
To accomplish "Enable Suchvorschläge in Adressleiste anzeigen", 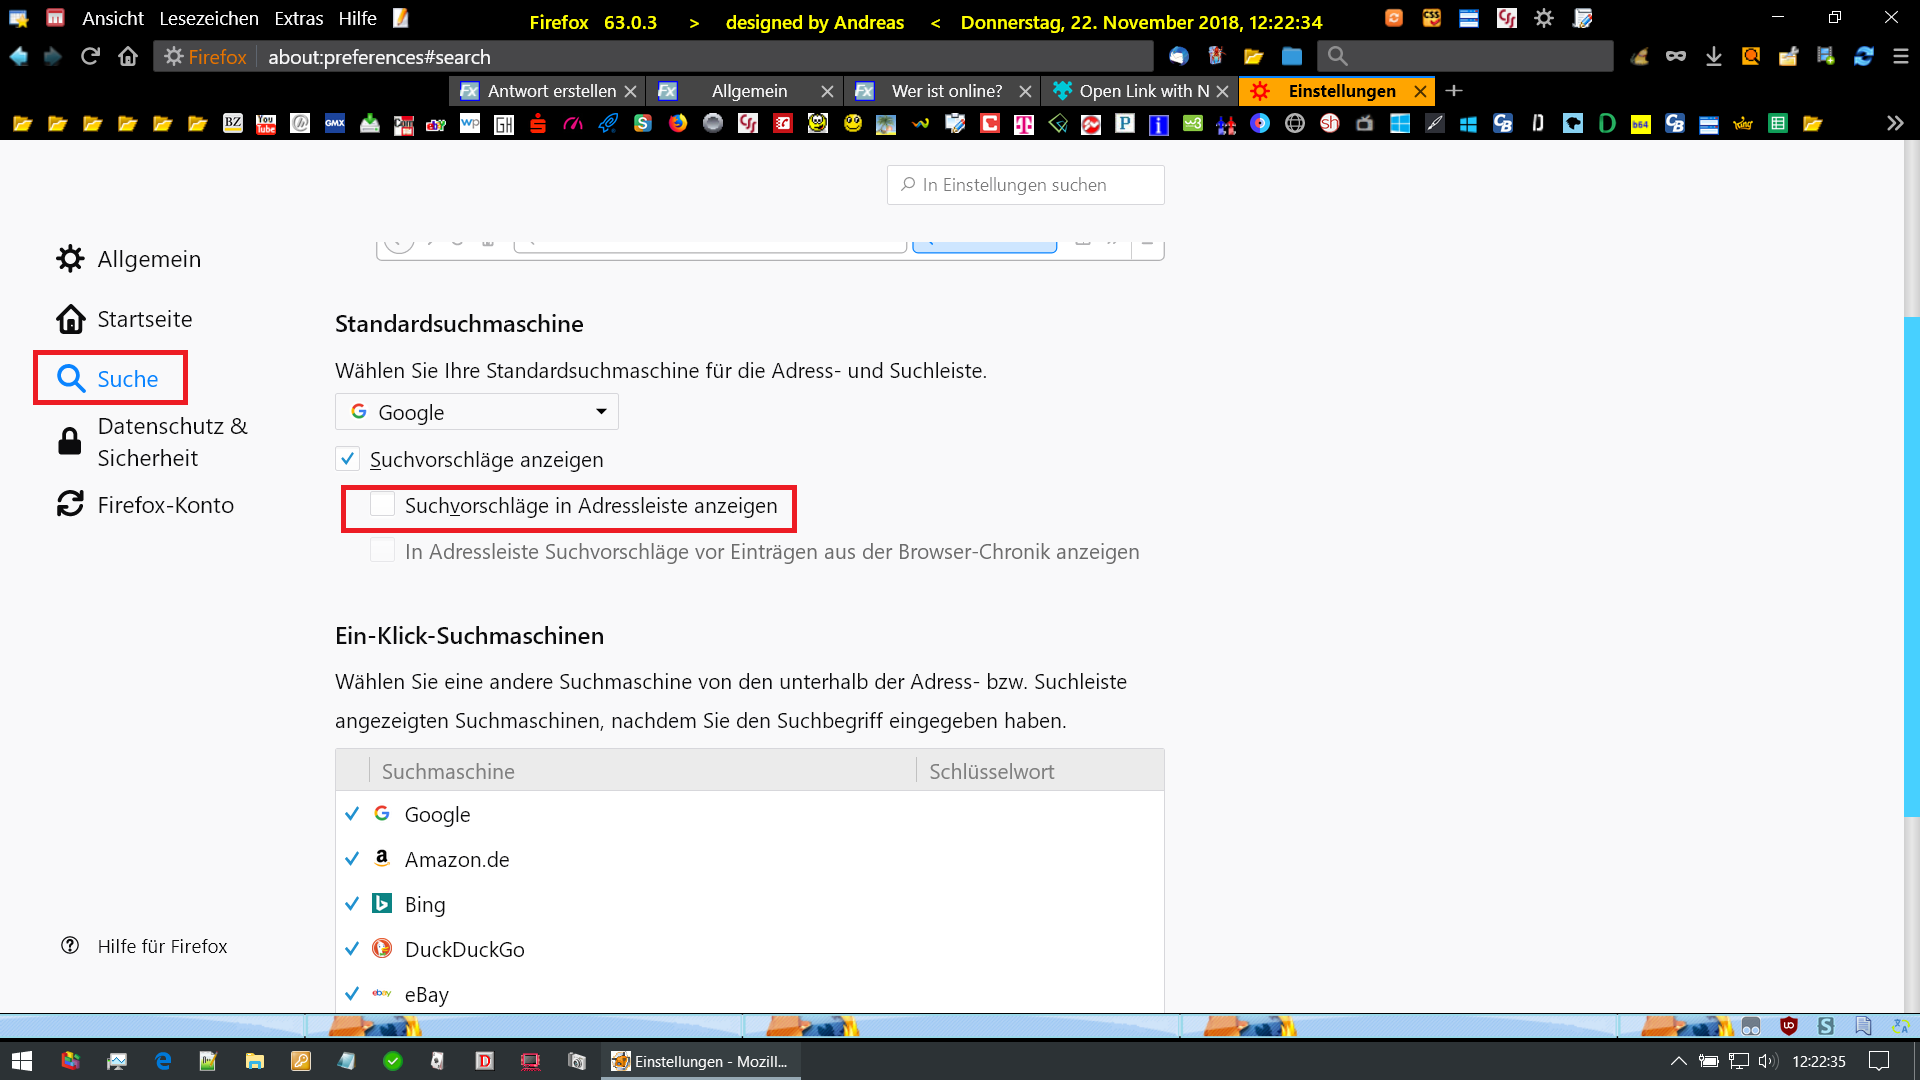I will [x=382, y=505].
